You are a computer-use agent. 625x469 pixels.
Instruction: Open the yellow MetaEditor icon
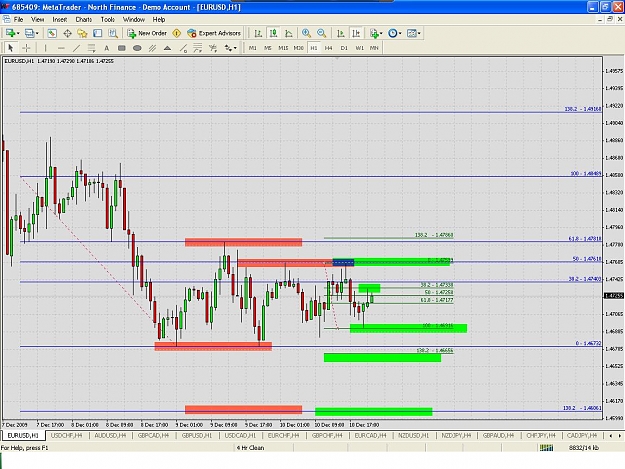[x=177, y=33]
